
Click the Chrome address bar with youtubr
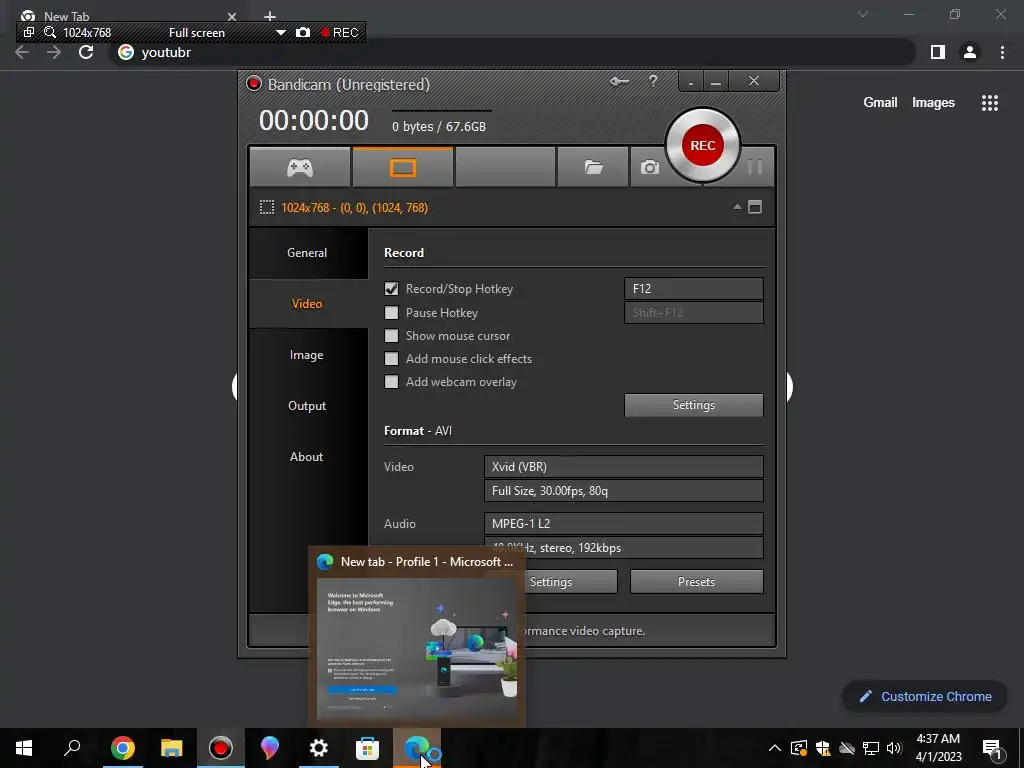click(x=513, y=52)
